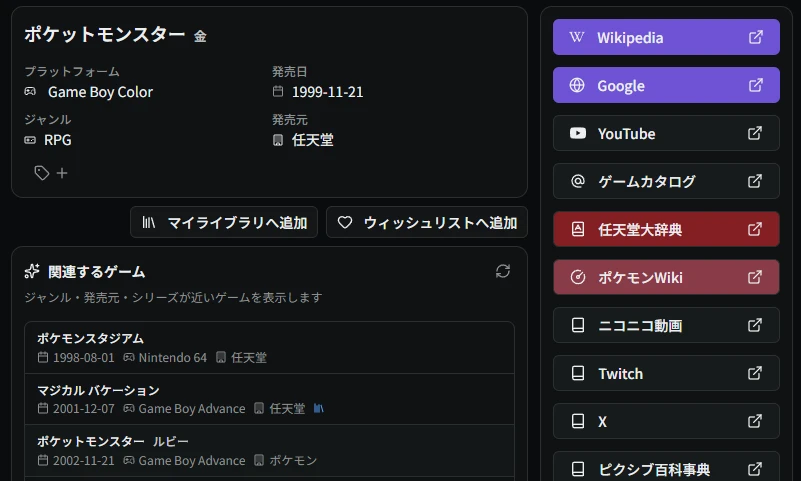Click Nintendo 64 platform in ポケモンスタジアム row

pyautogui.click(x=173, y=357)
